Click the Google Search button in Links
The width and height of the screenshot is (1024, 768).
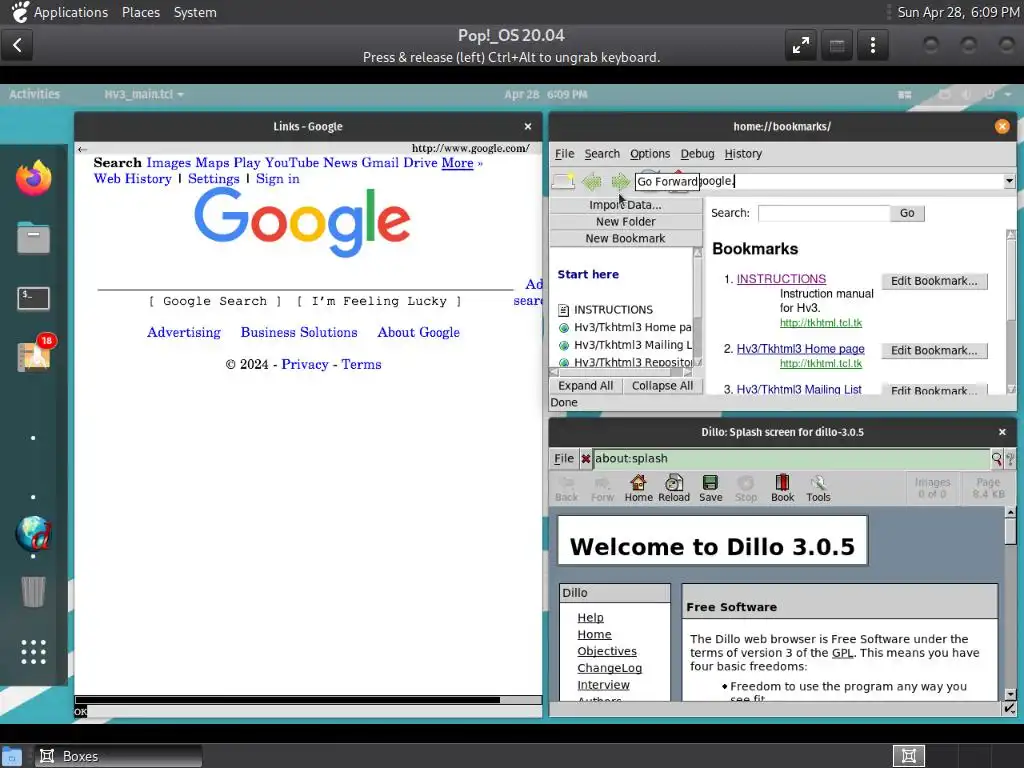pyautogui.click(x=215, y=301)
